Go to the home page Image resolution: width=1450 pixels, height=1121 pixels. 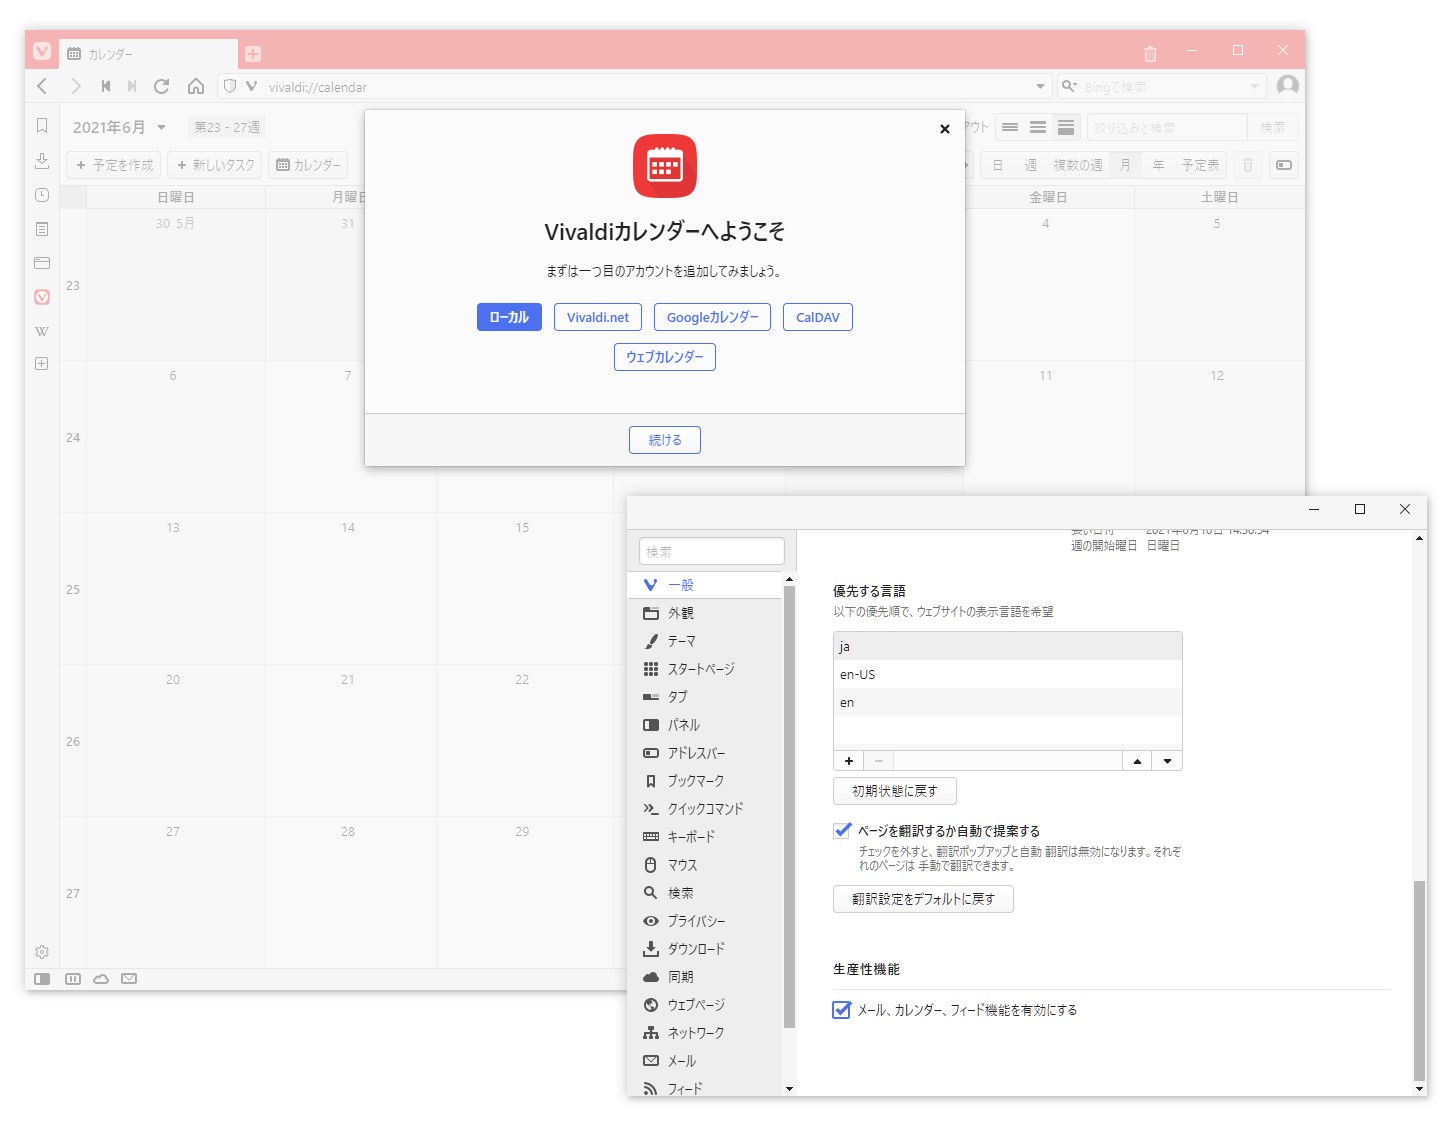[196, 86]
